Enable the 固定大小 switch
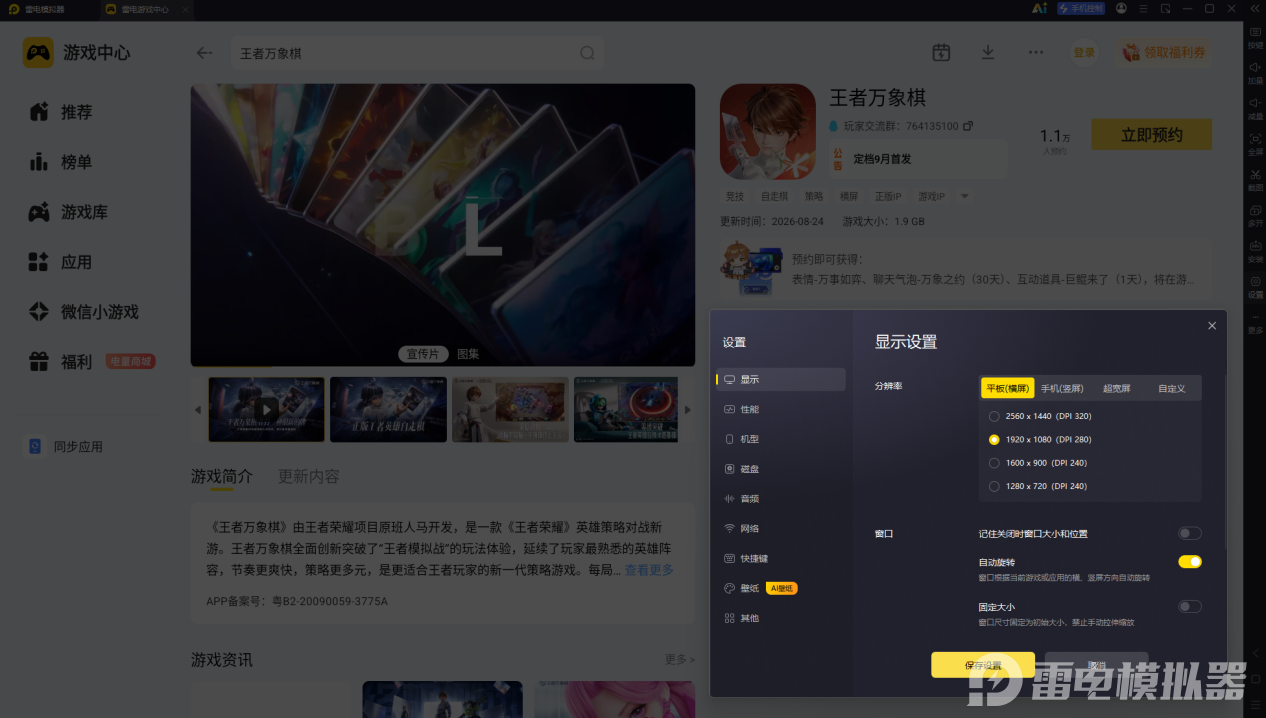 pyautogui.click(x=1189, y=606)
